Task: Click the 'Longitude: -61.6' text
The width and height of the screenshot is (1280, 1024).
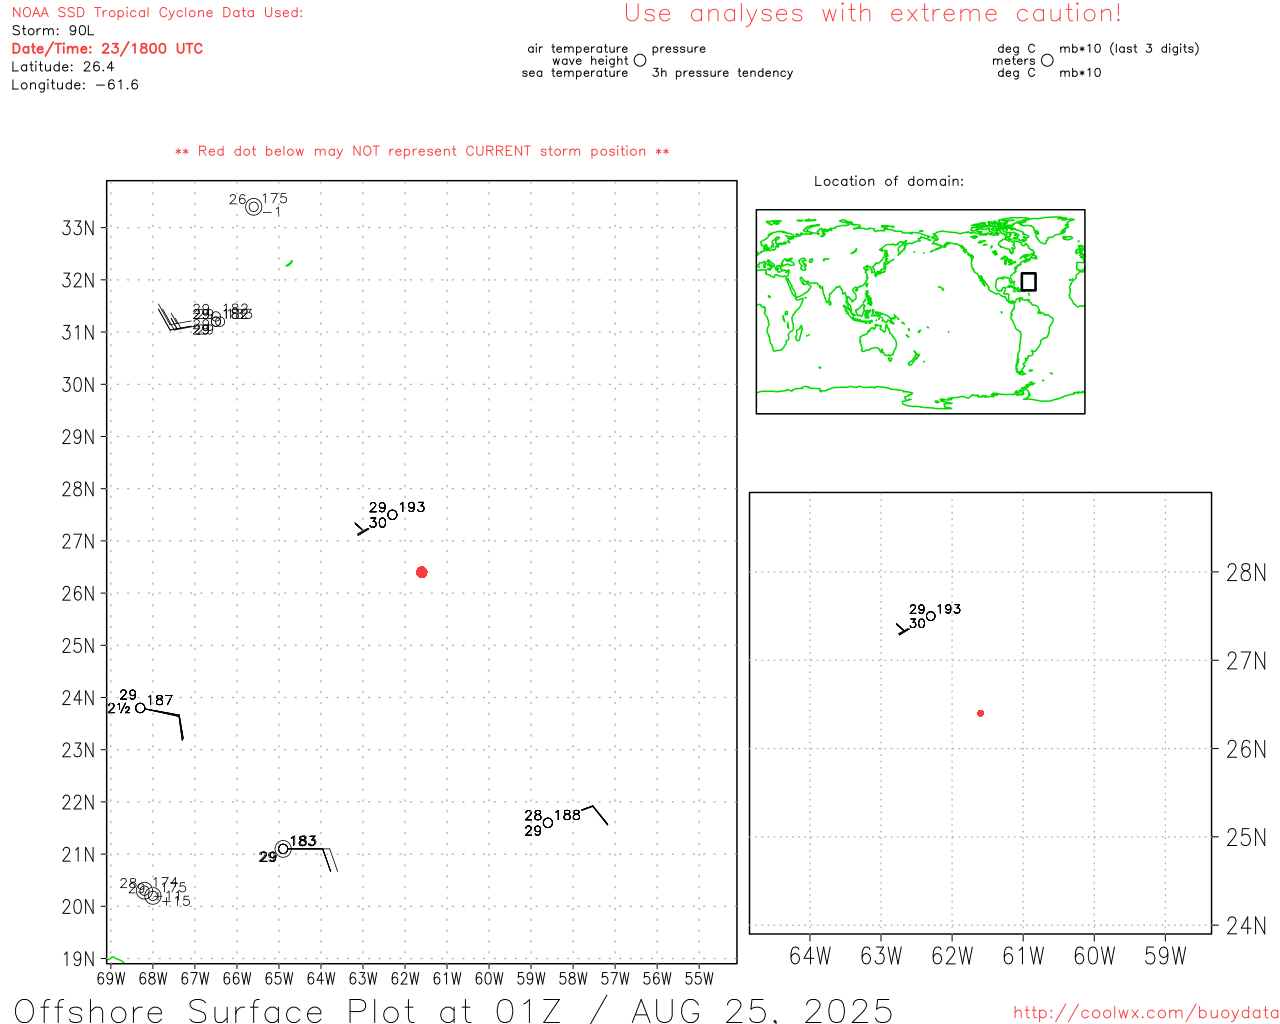Action: [x=75, y=85]
